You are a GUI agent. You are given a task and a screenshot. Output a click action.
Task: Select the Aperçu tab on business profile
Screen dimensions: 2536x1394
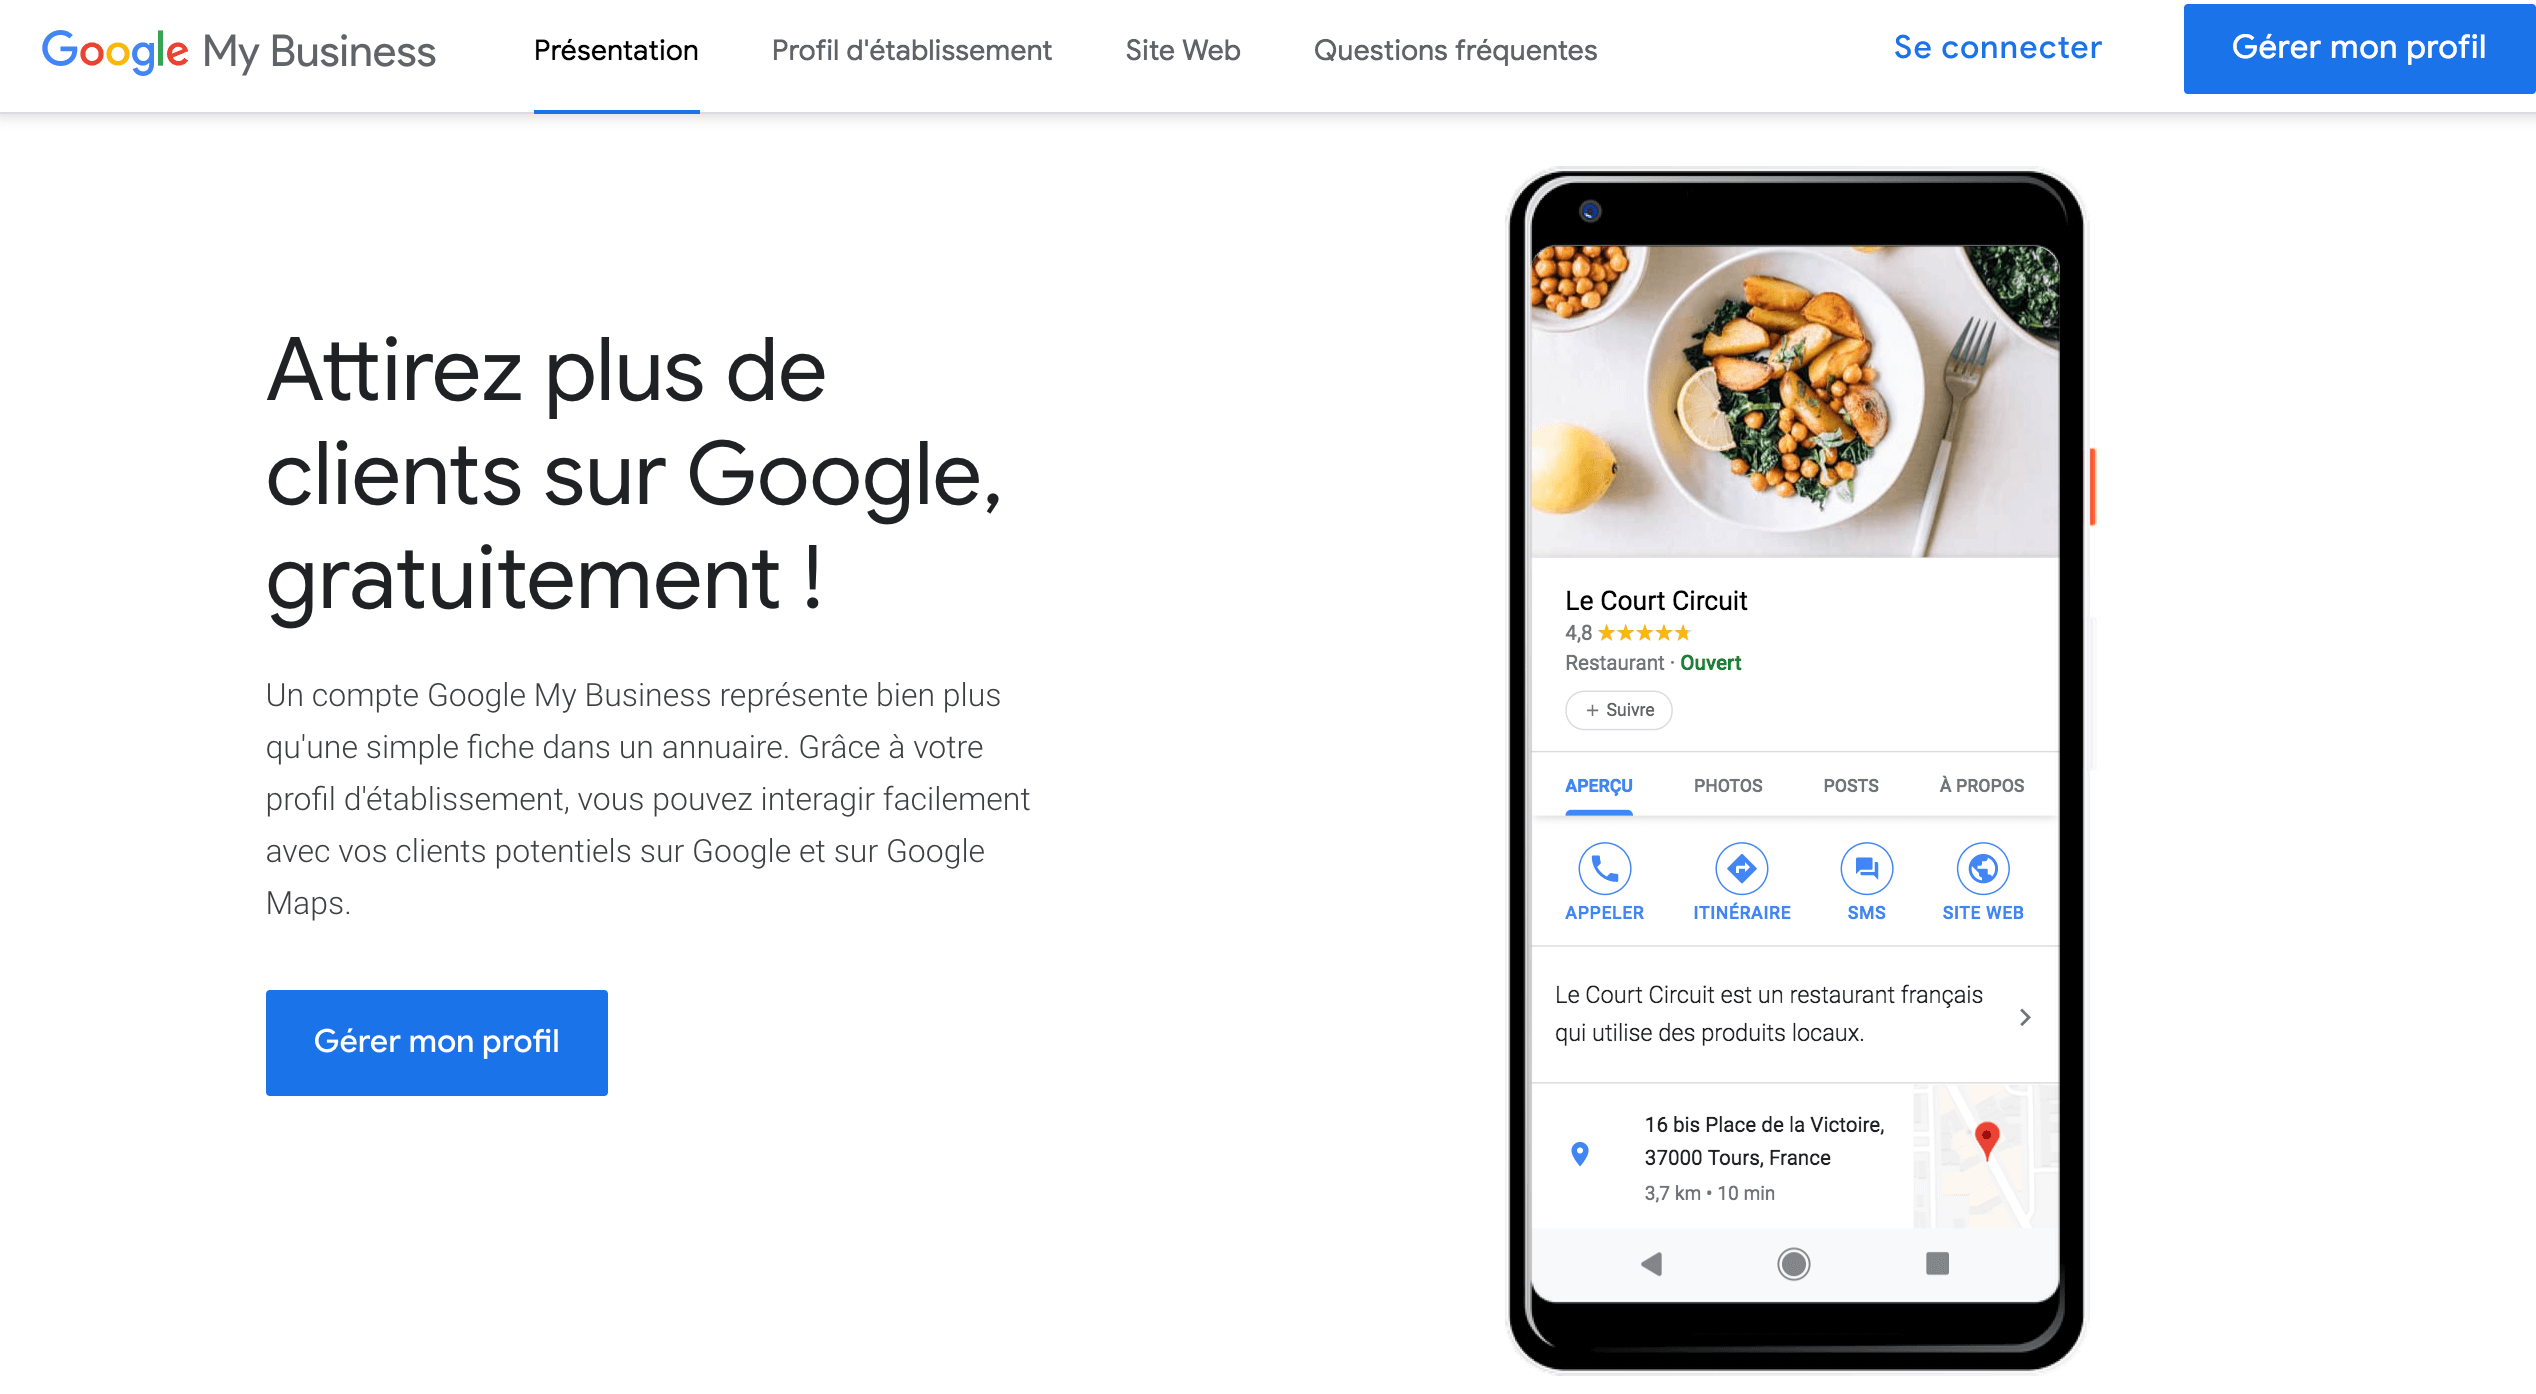pos(1594,785)
